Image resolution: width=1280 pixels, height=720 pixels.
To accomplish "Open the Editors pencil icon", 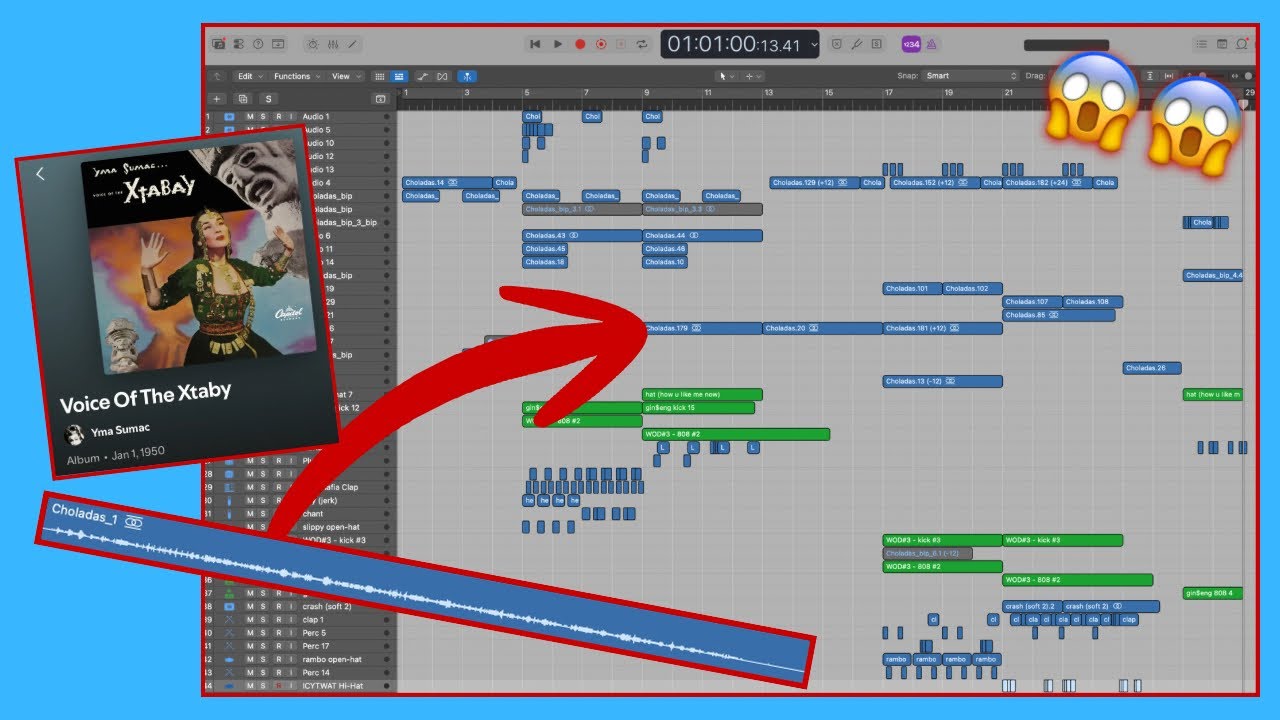I will click(x=353, y=44).
